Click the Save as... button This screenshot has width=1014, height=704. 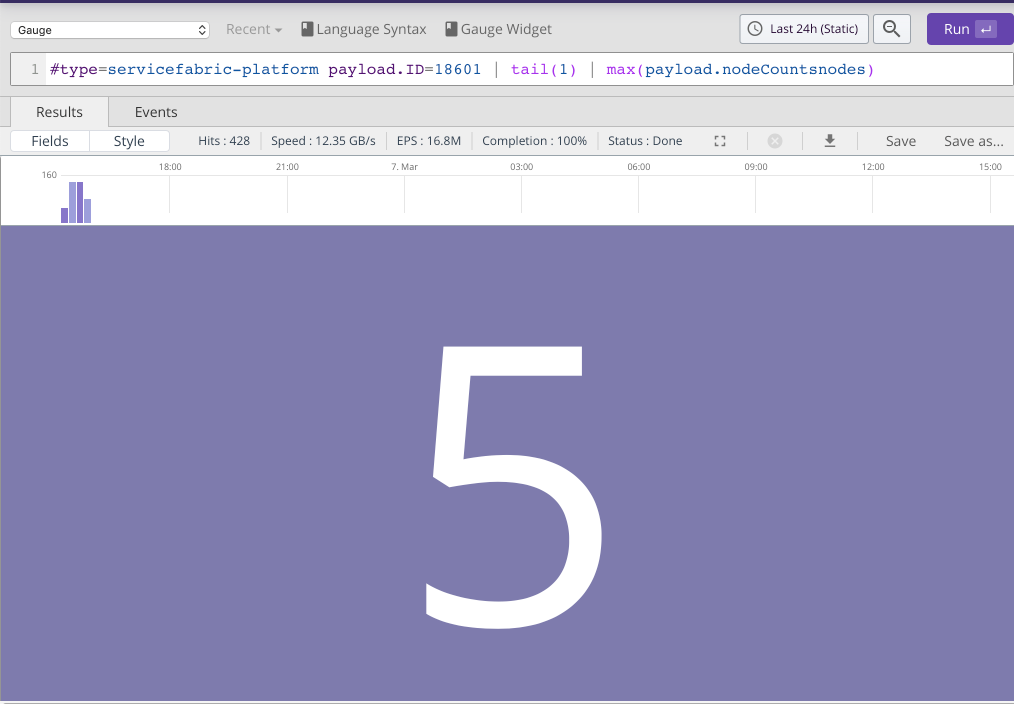pyautogui.click(x=973, y=141)
